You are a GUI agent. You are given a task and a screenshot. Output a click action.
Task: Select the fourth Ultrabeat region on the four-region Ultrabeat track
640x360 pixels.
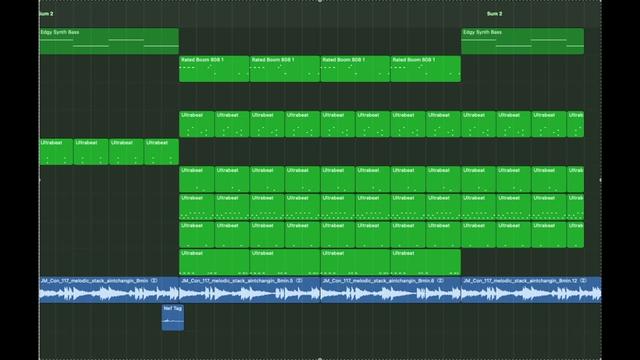tap(161, 152)
